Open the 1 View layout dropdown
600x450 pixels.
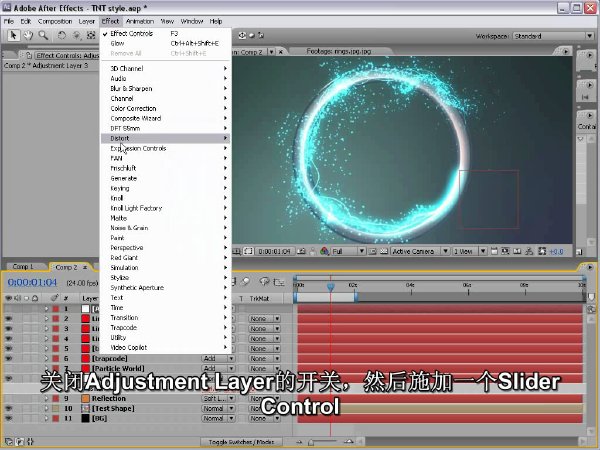point(469,251)
